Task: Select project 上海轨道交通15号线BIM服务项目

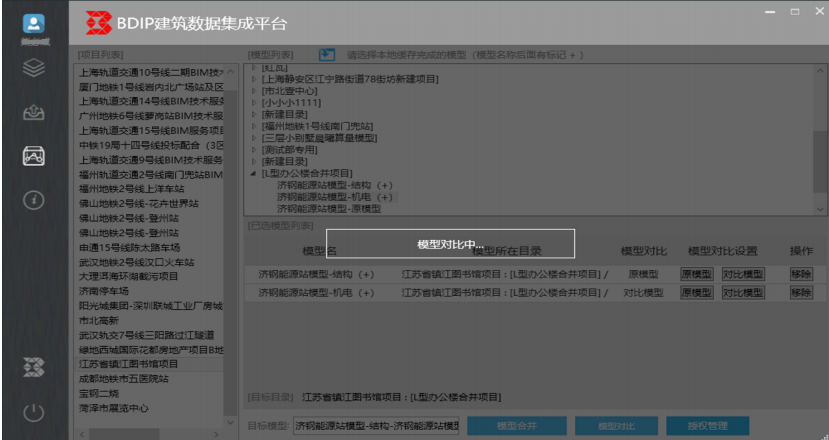Action: (x=149, y=131)
